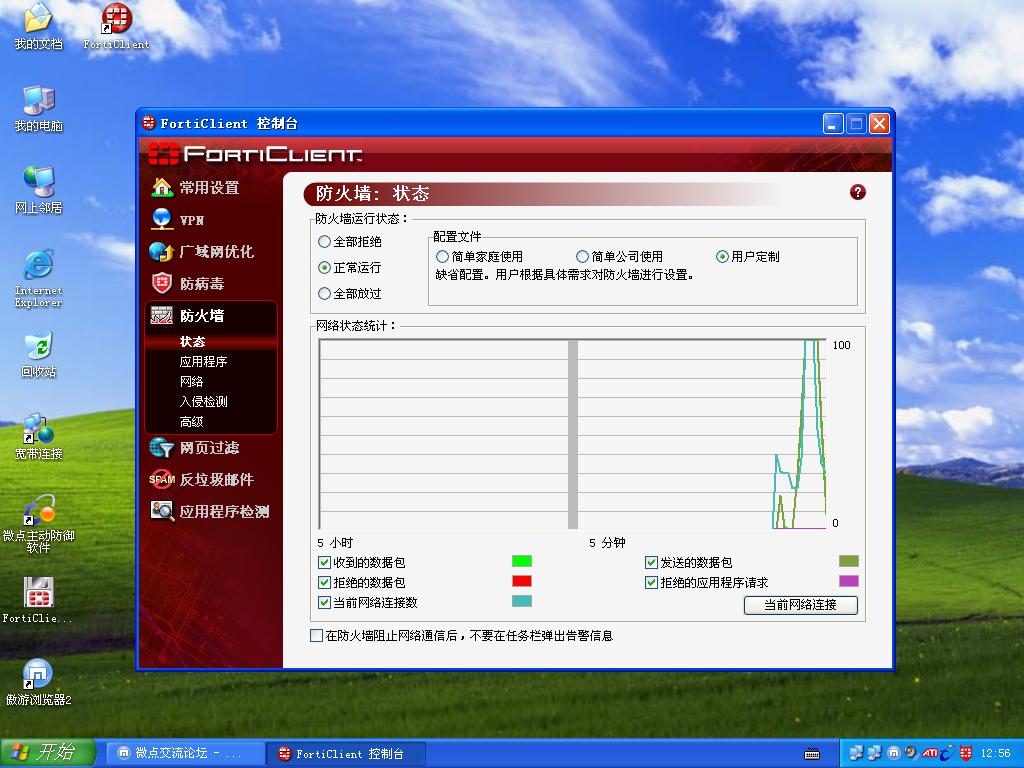Select the FortiClient desktop shortcut with the round red logo

tap(116, 27)
